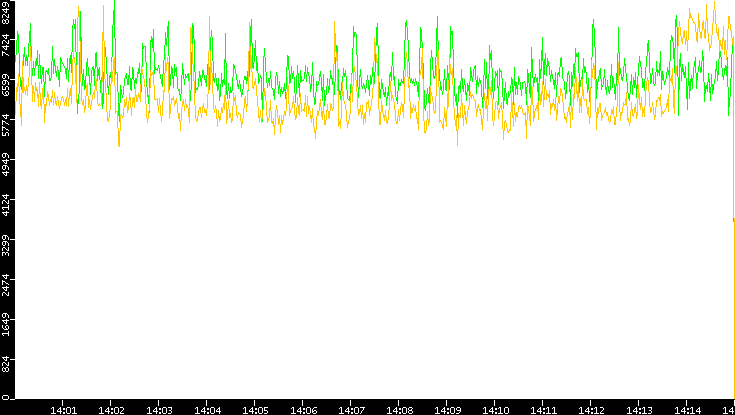Screen dimensions: 735x415
Task: Click the orange vertical drop at chart's right edge
Action: click(734, 300)
